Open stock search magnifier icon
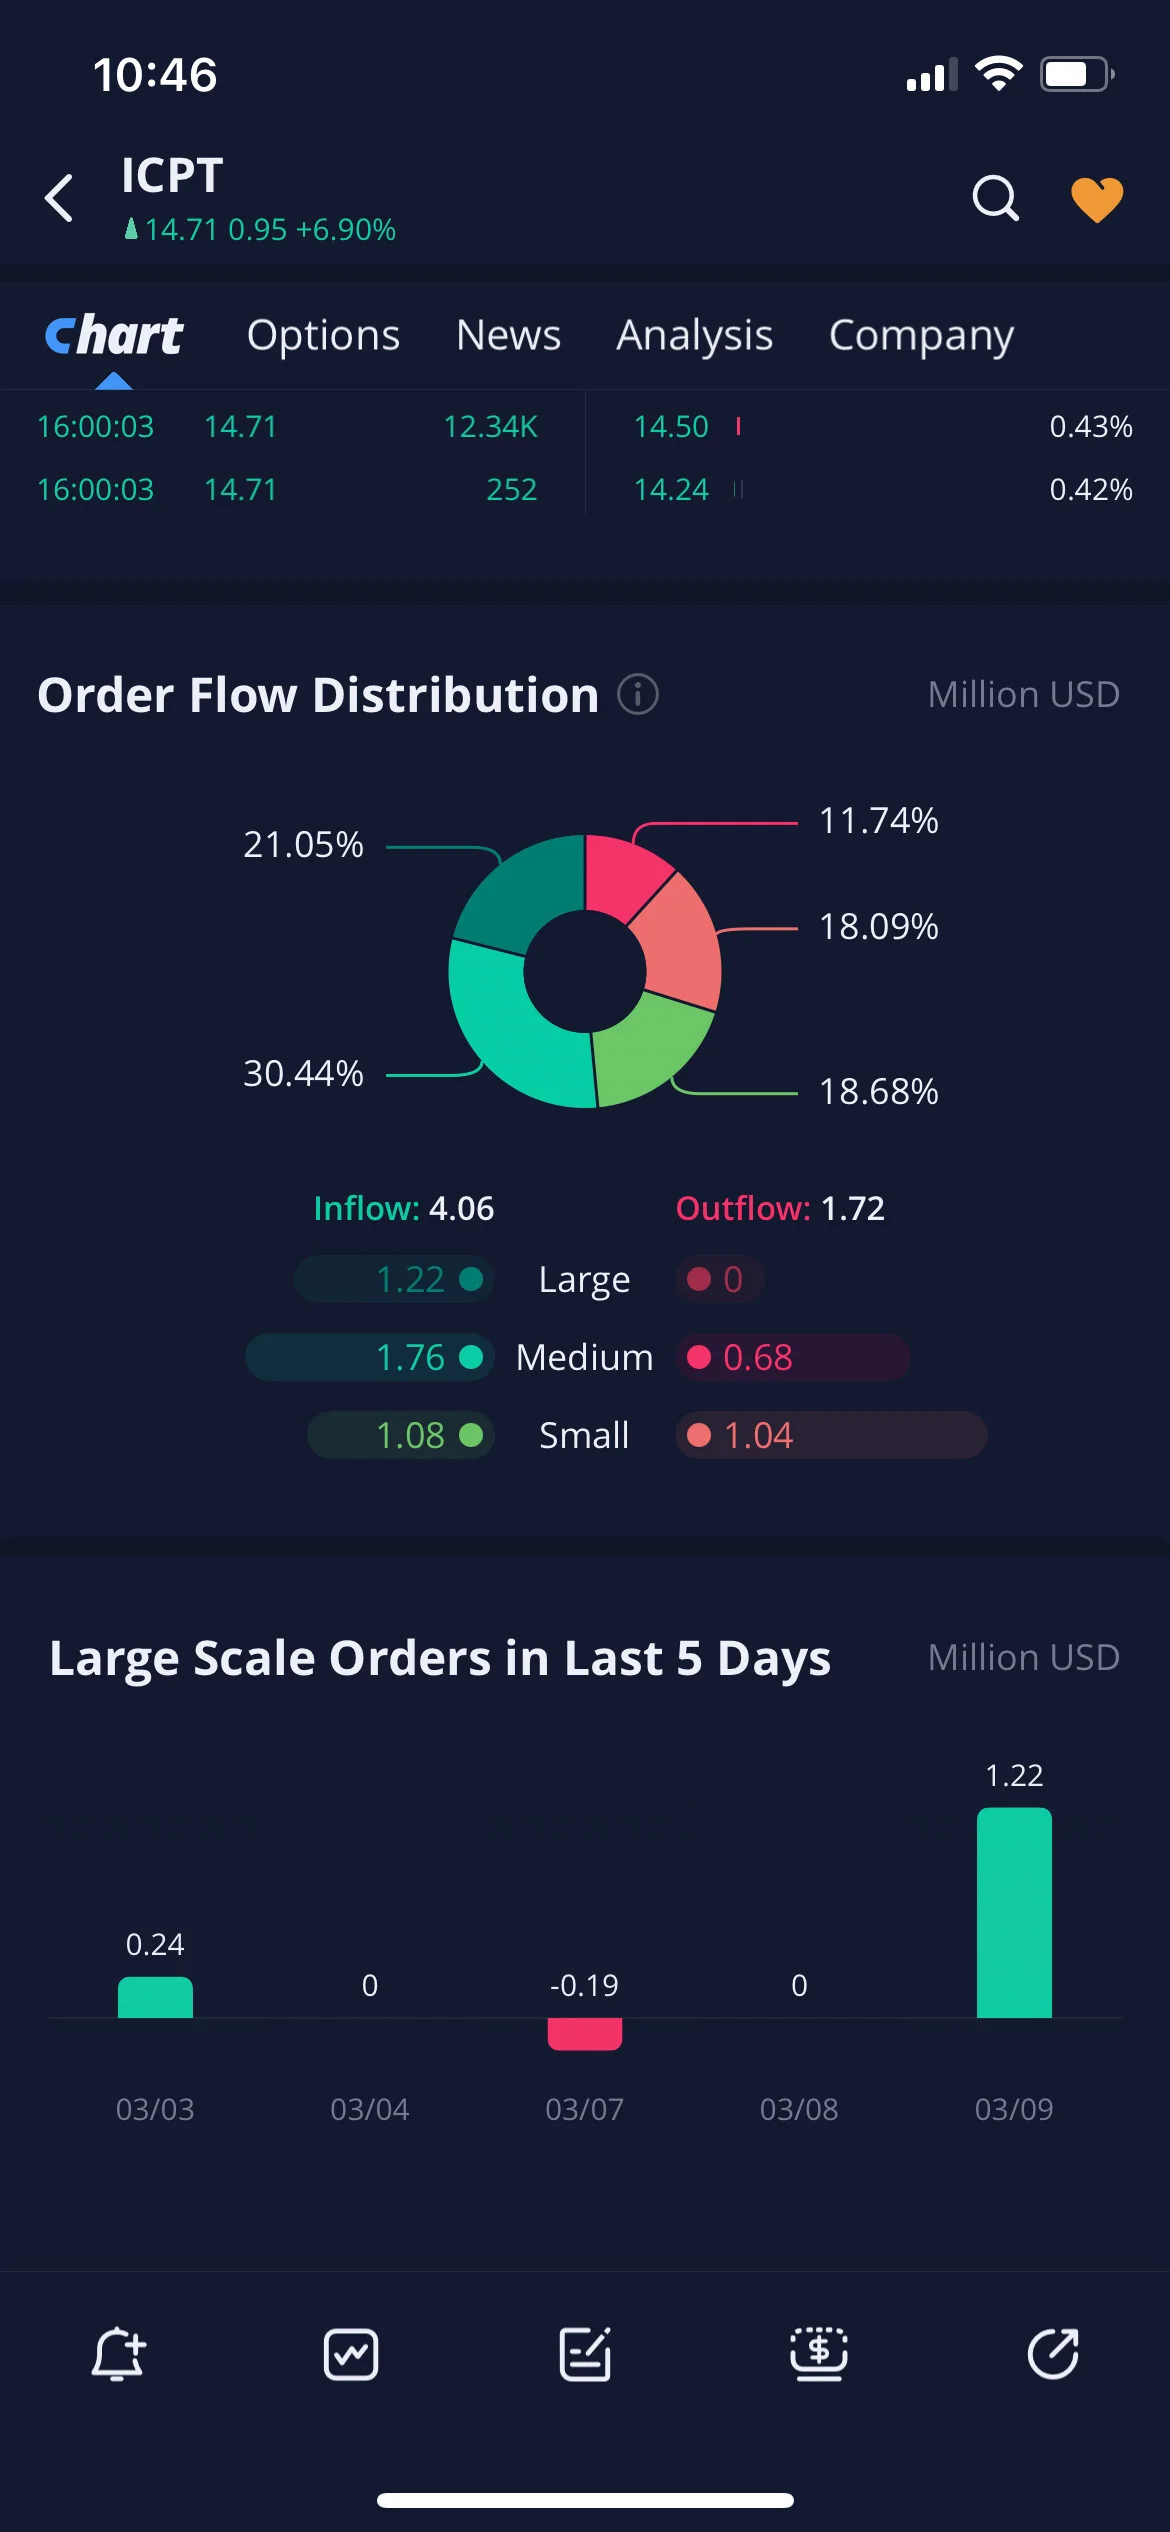Image resolution: width=1170 pixels, height=2532 pixels. [x=996, y=198]
